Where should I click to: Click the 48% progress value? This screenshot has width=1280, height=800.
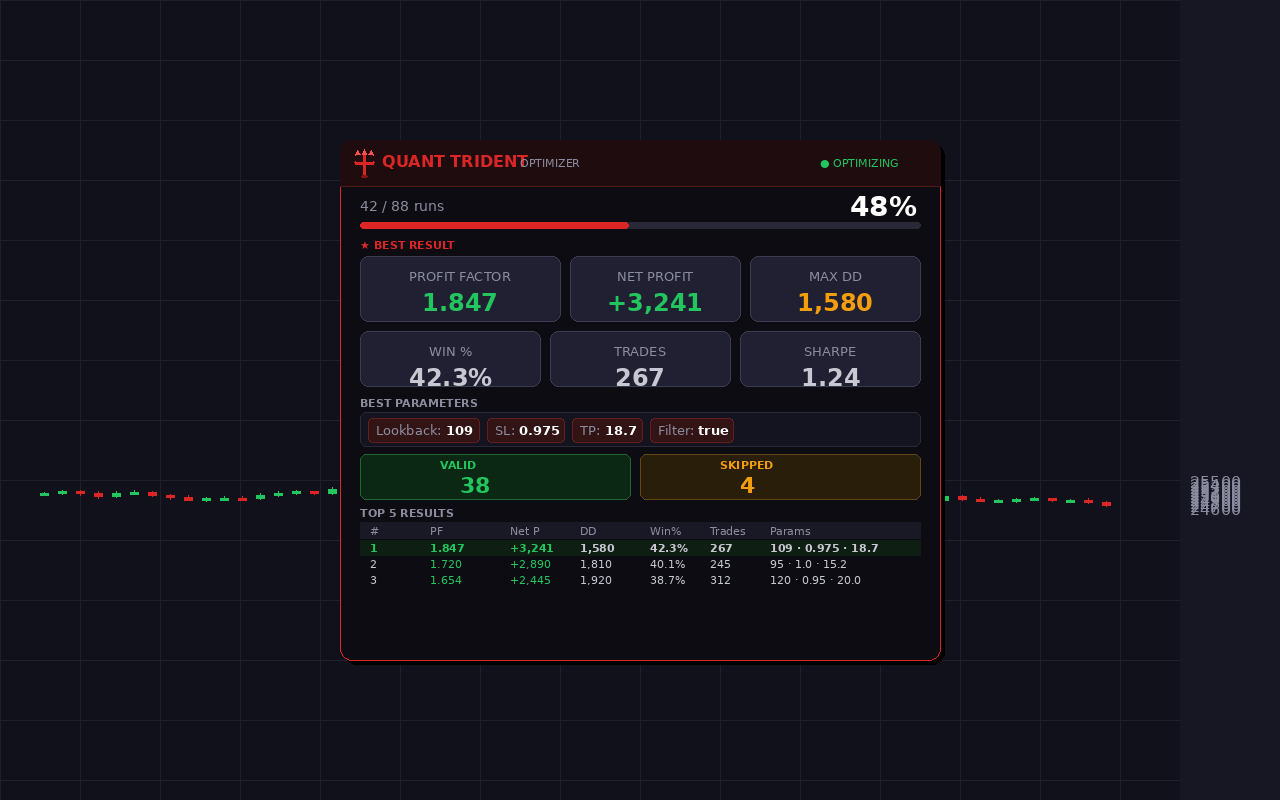tap(883, 207)
